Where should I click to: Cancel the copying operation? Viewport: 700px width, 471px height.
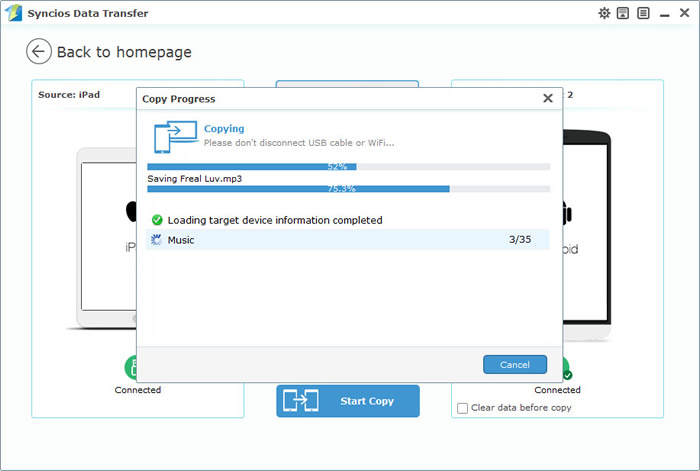[515, 364]
